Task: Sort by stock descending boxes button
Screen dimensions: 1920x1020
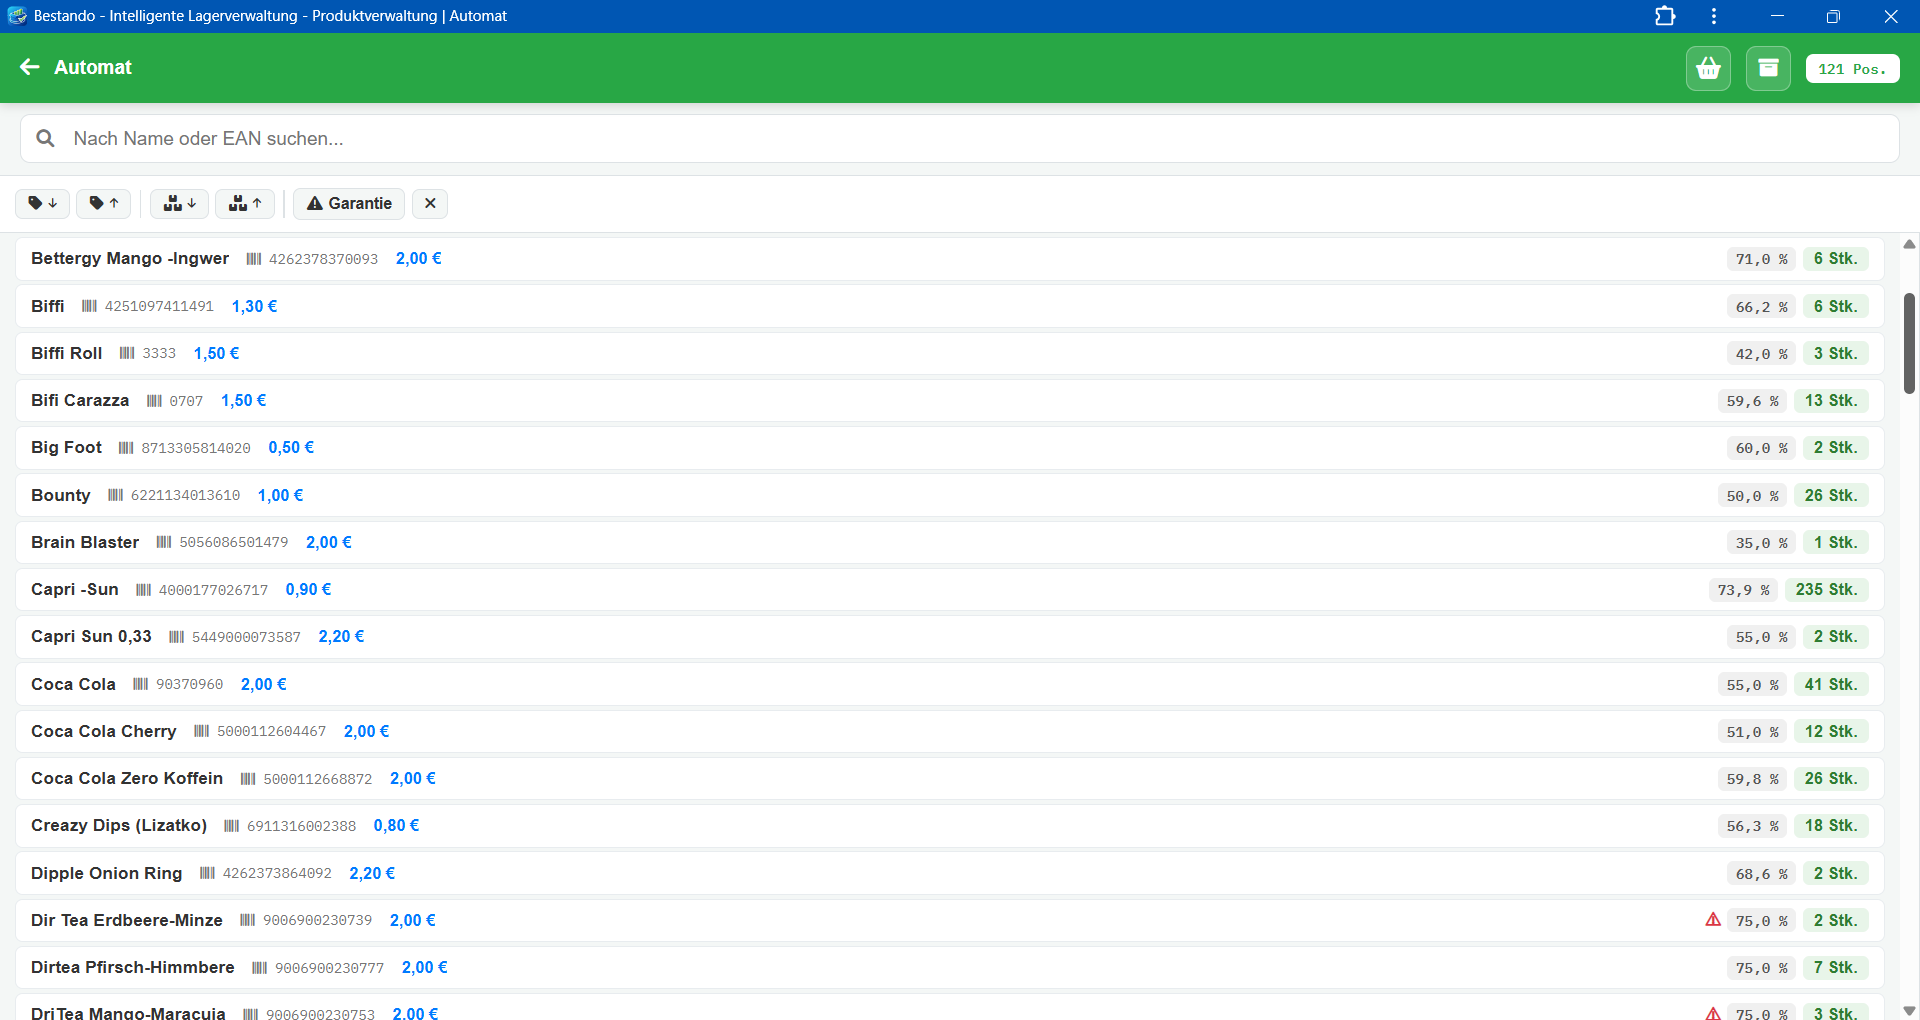Action: tap(180, 204)
